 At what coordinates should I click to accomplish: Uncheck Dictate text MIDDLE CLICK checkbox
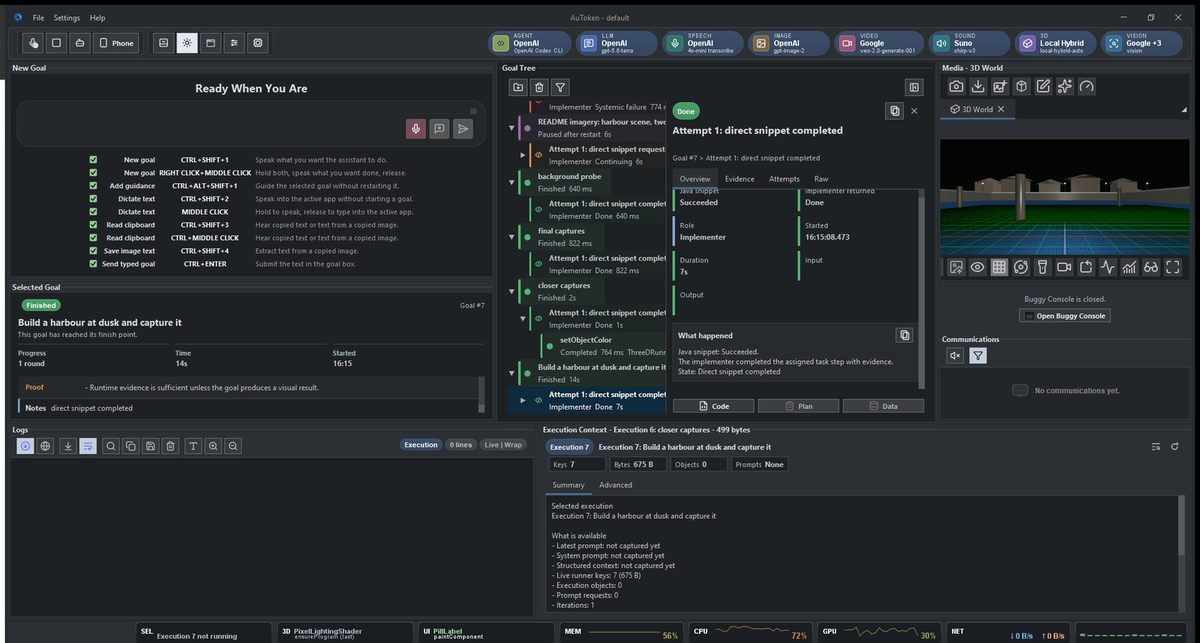93,212
